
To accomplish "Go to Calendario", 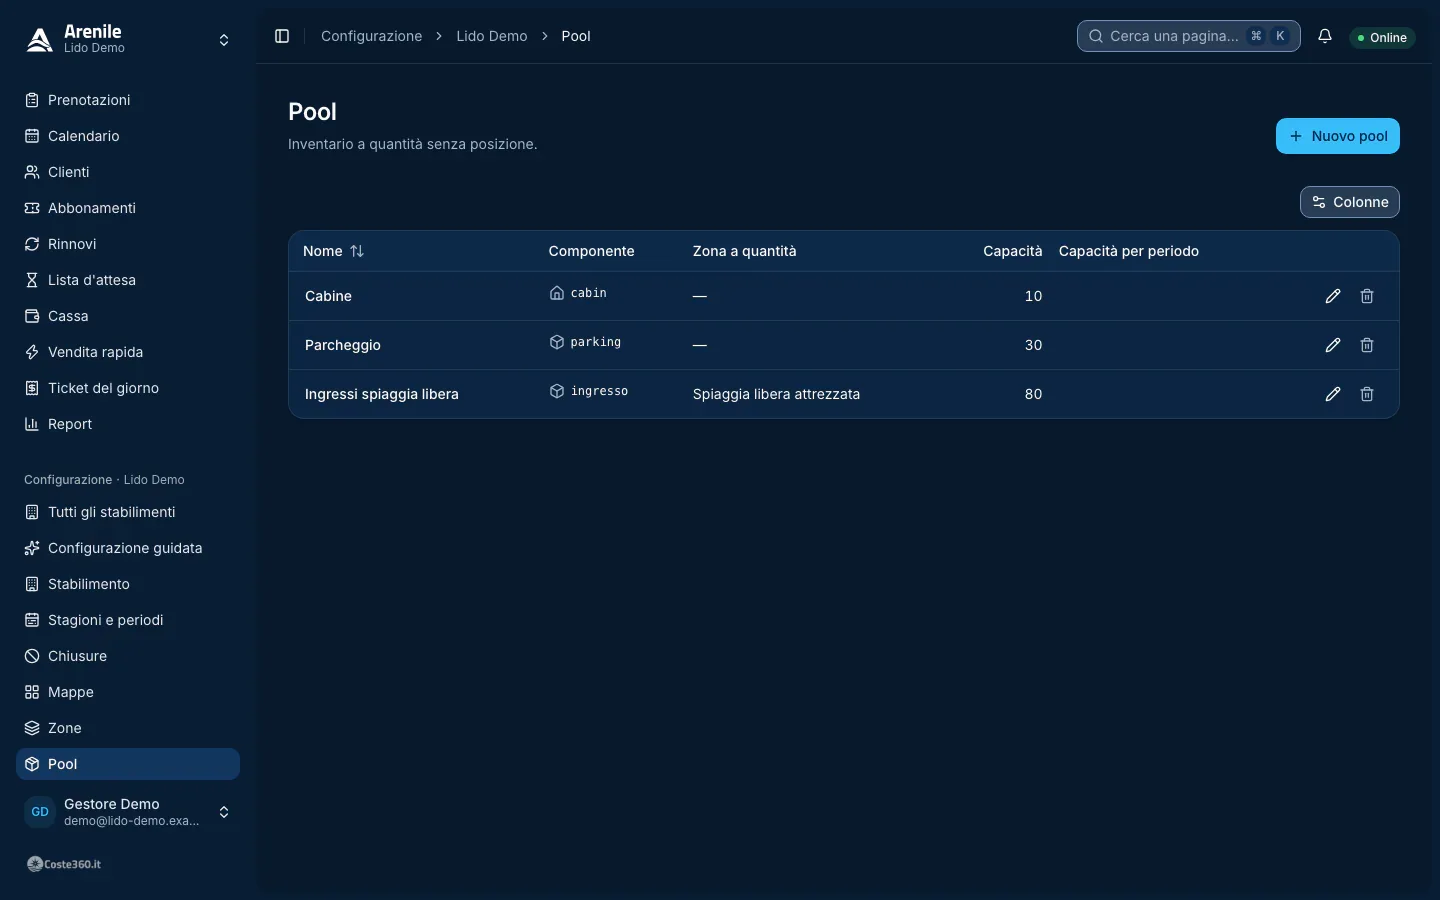I will point(128,136).
